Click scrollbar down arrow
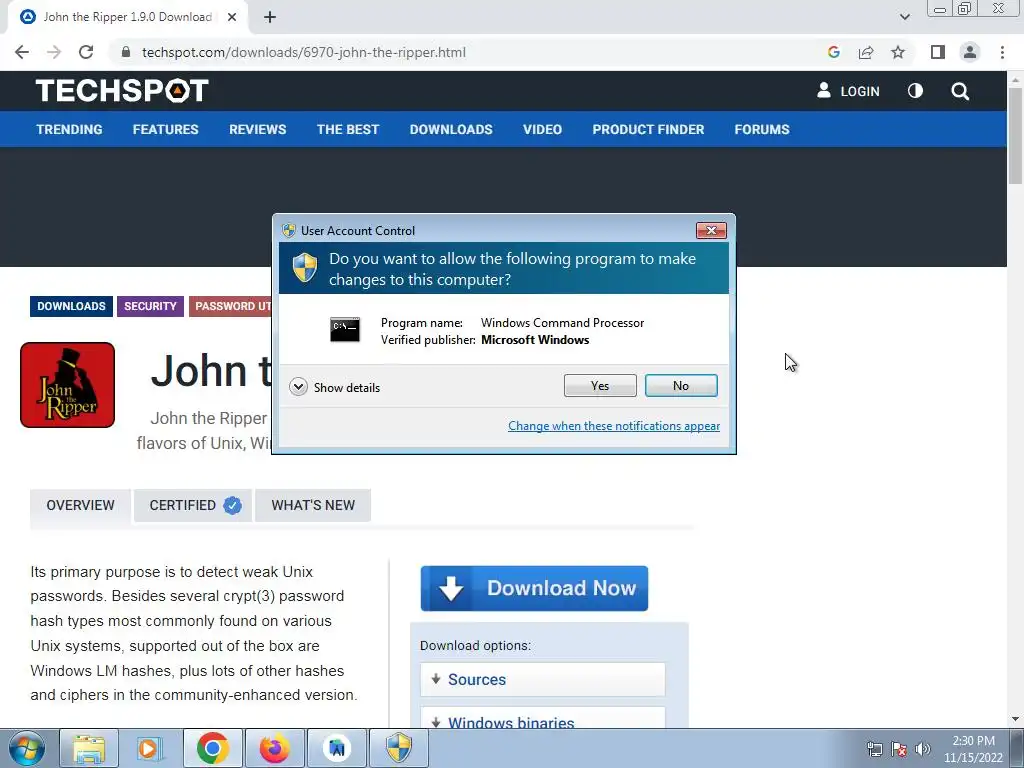Screen dimensions: 1024x768 pos(1015,720)
